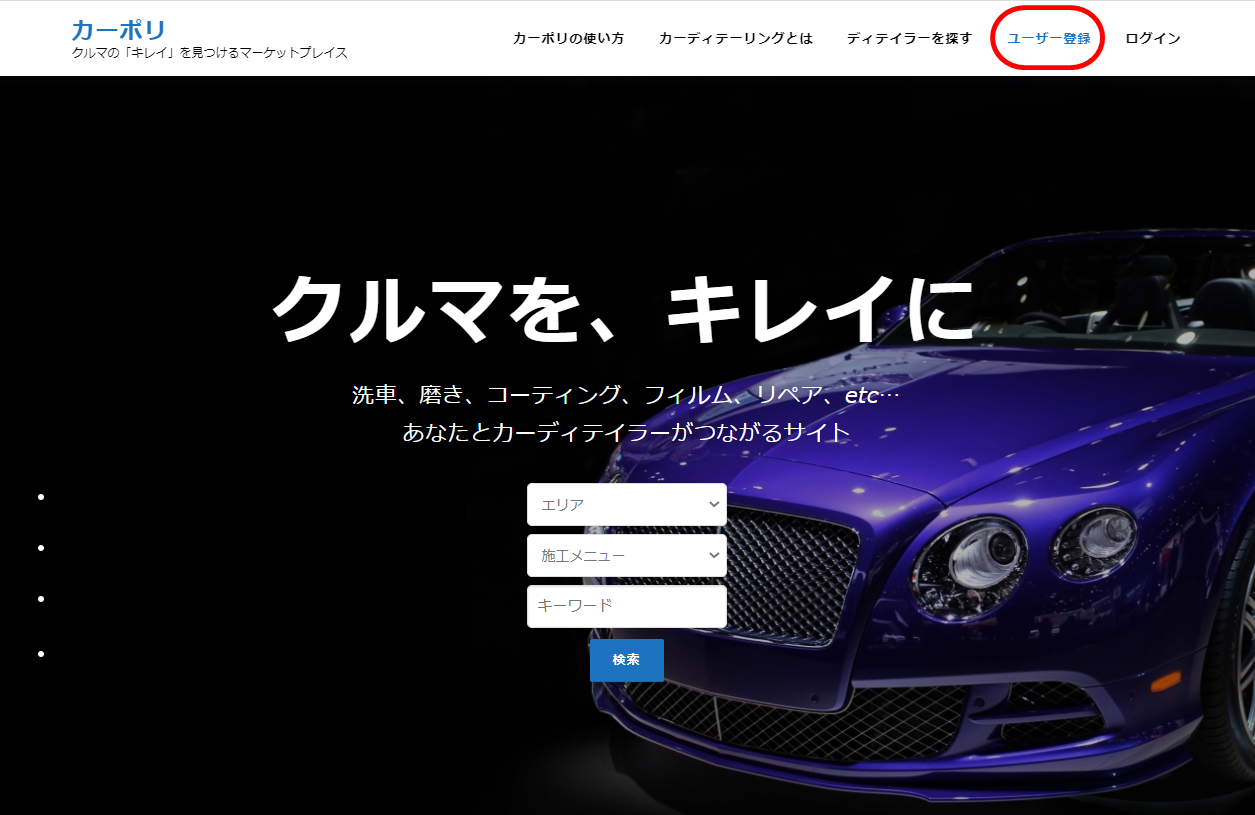
Task: Click the line あなたとカーディテイラーがつながるサイト
Action: tap(627, 430)
